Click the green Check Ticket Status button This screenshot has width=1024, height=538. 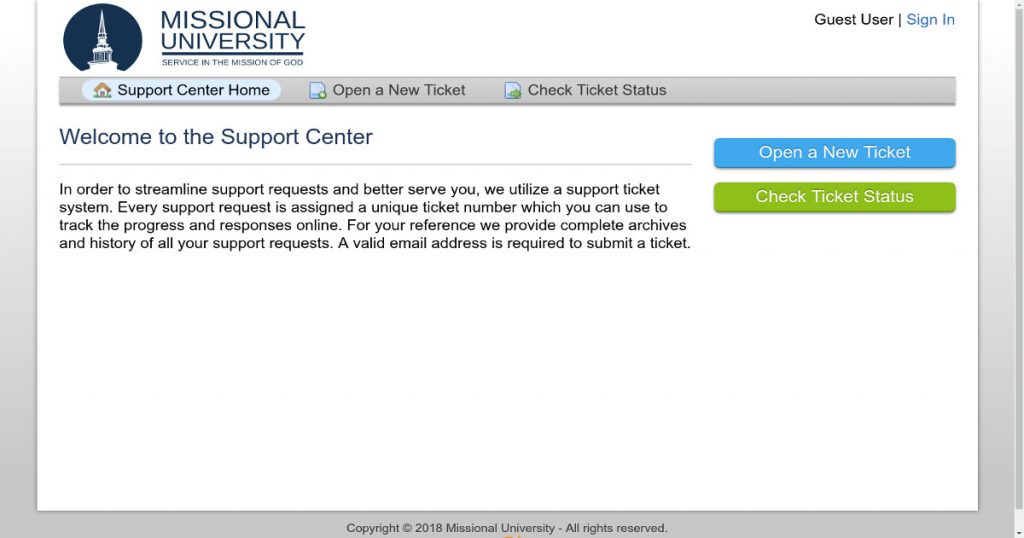pos(835,197)
